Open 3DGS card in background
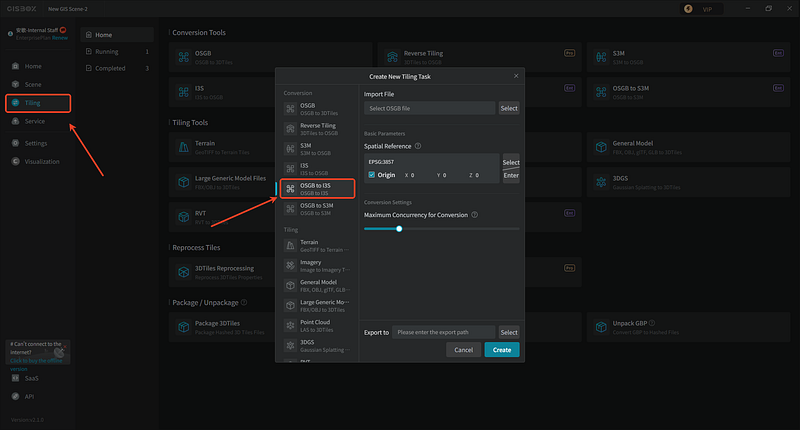 pos(688,182)
